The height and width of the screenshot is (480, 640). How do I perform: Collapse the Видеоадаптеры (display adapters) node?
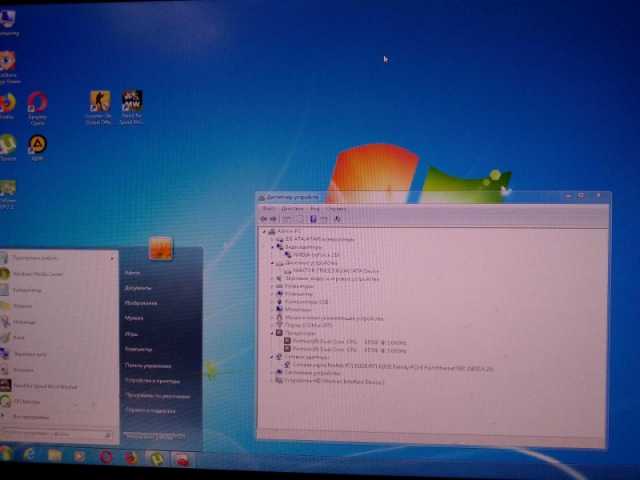pyautogui.click(x=273, y=247)
